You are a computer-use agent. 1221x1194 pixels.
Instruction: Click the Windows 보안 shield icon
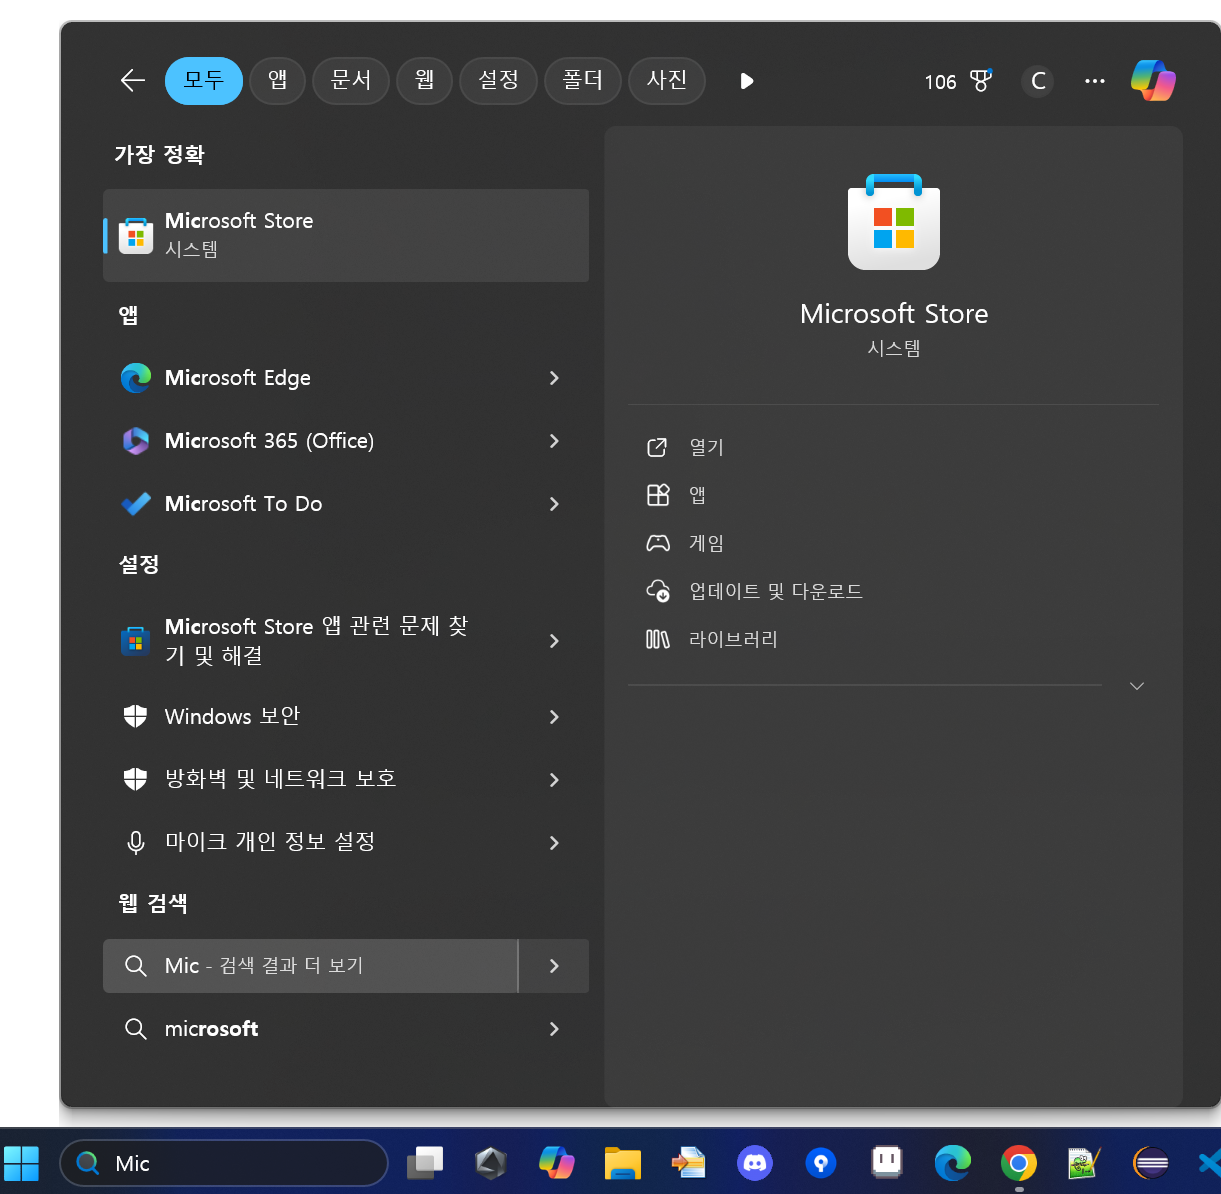pos(136,716)
